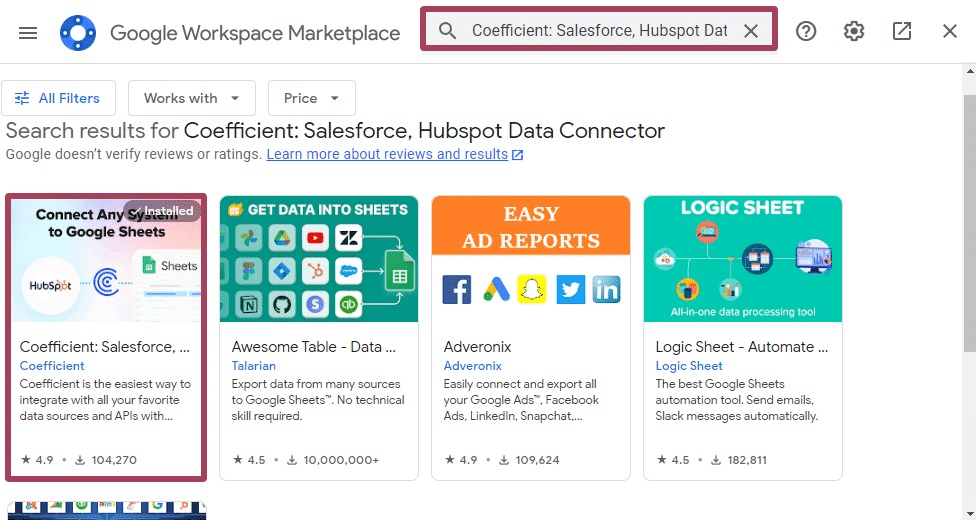Expand the Works with dropdown

pyautogui.click(x=192, y=98)
